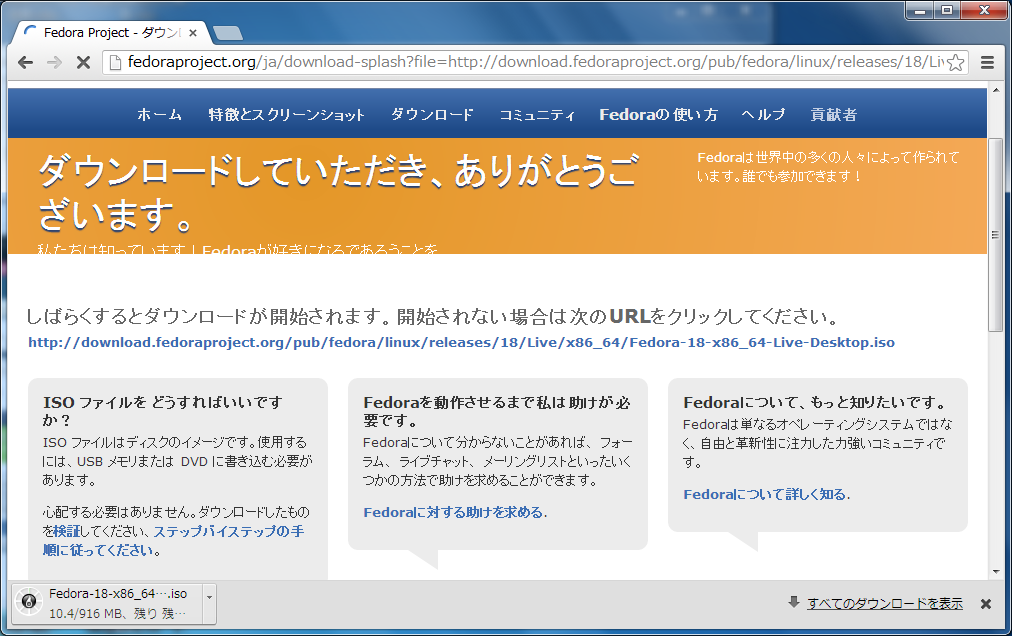This screenshot has height=636, width=1012.
Task: Open the ダウンロード navigation item
Action: point(432,115)
